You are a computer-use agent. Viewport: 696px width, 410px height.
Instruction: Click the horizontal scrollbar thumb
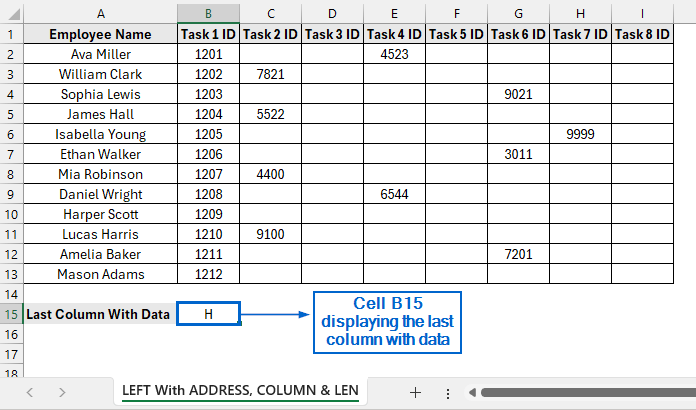tap(588, 392)
